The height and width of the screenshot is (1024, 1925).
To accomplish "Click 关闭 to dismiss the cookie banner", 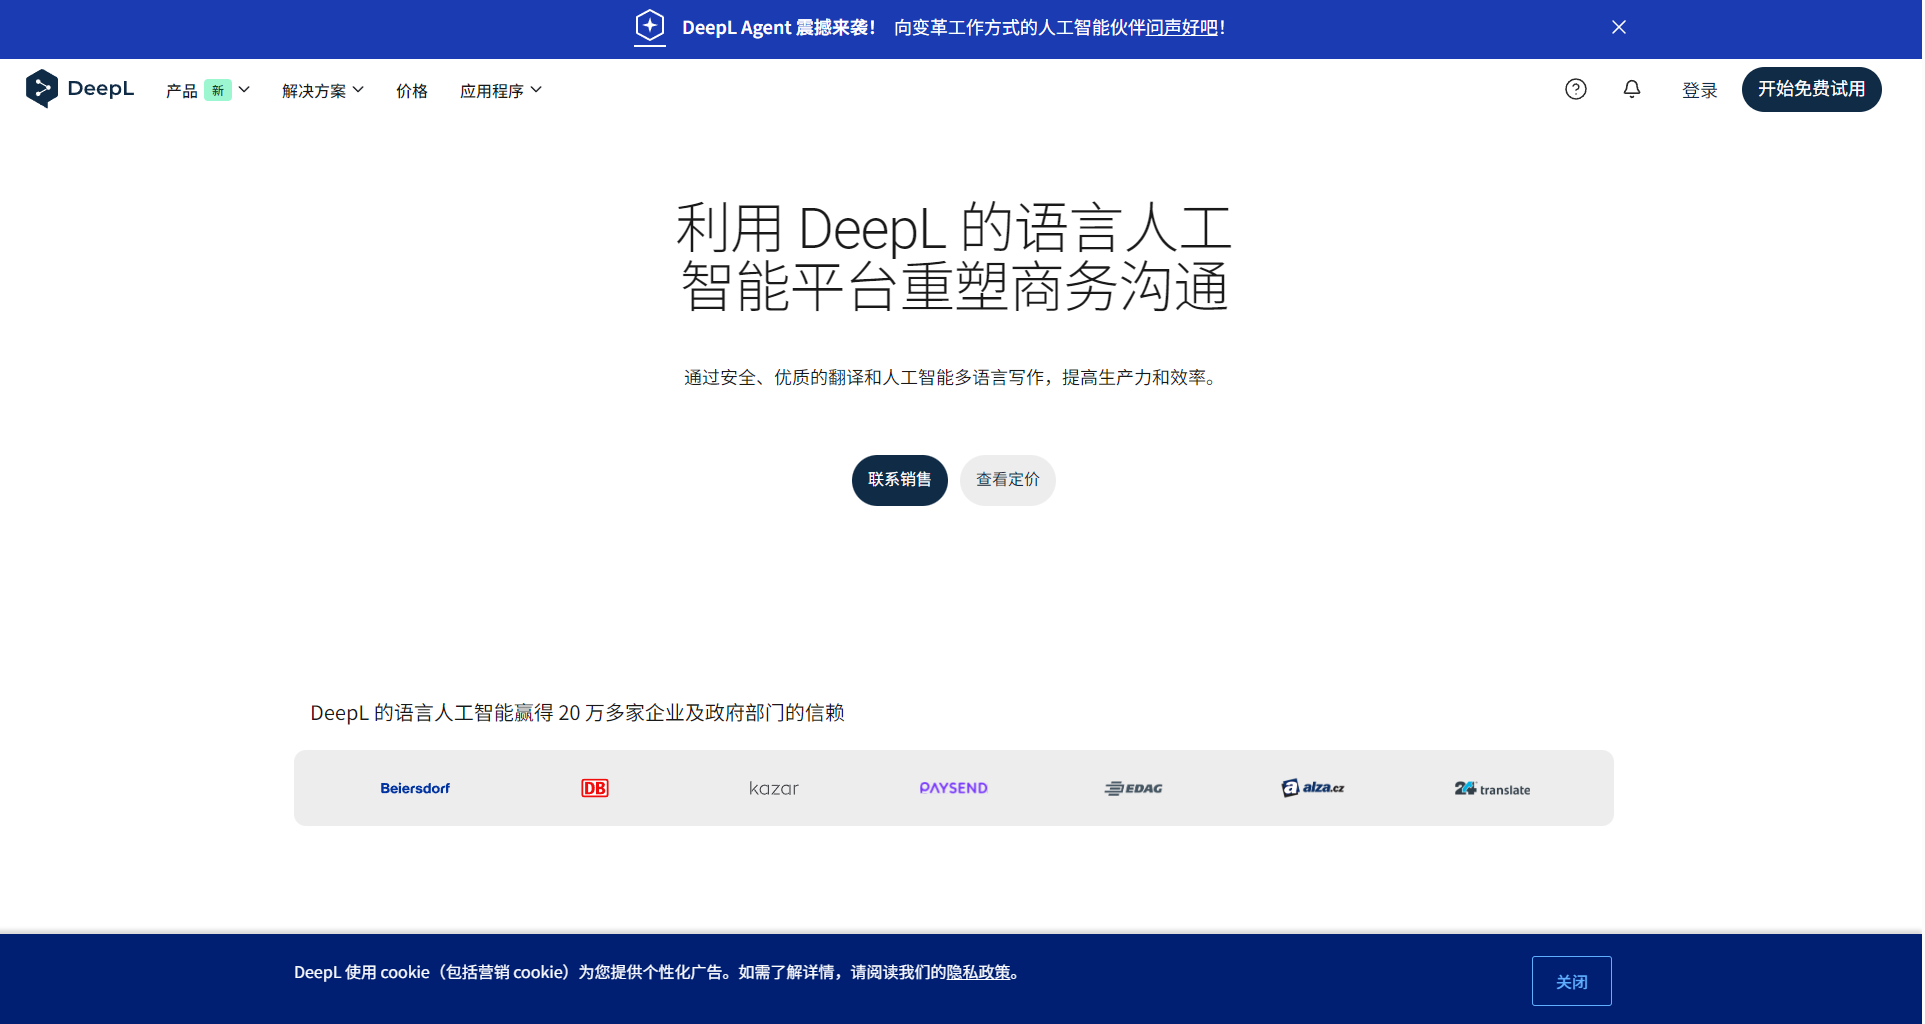I will coord(1571,981).
